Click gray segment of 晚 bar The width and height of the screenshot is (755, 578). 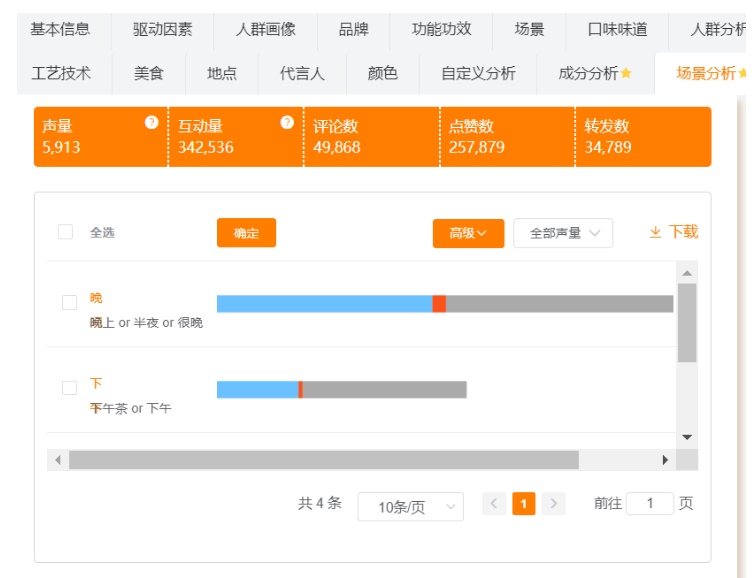(560, 304)
